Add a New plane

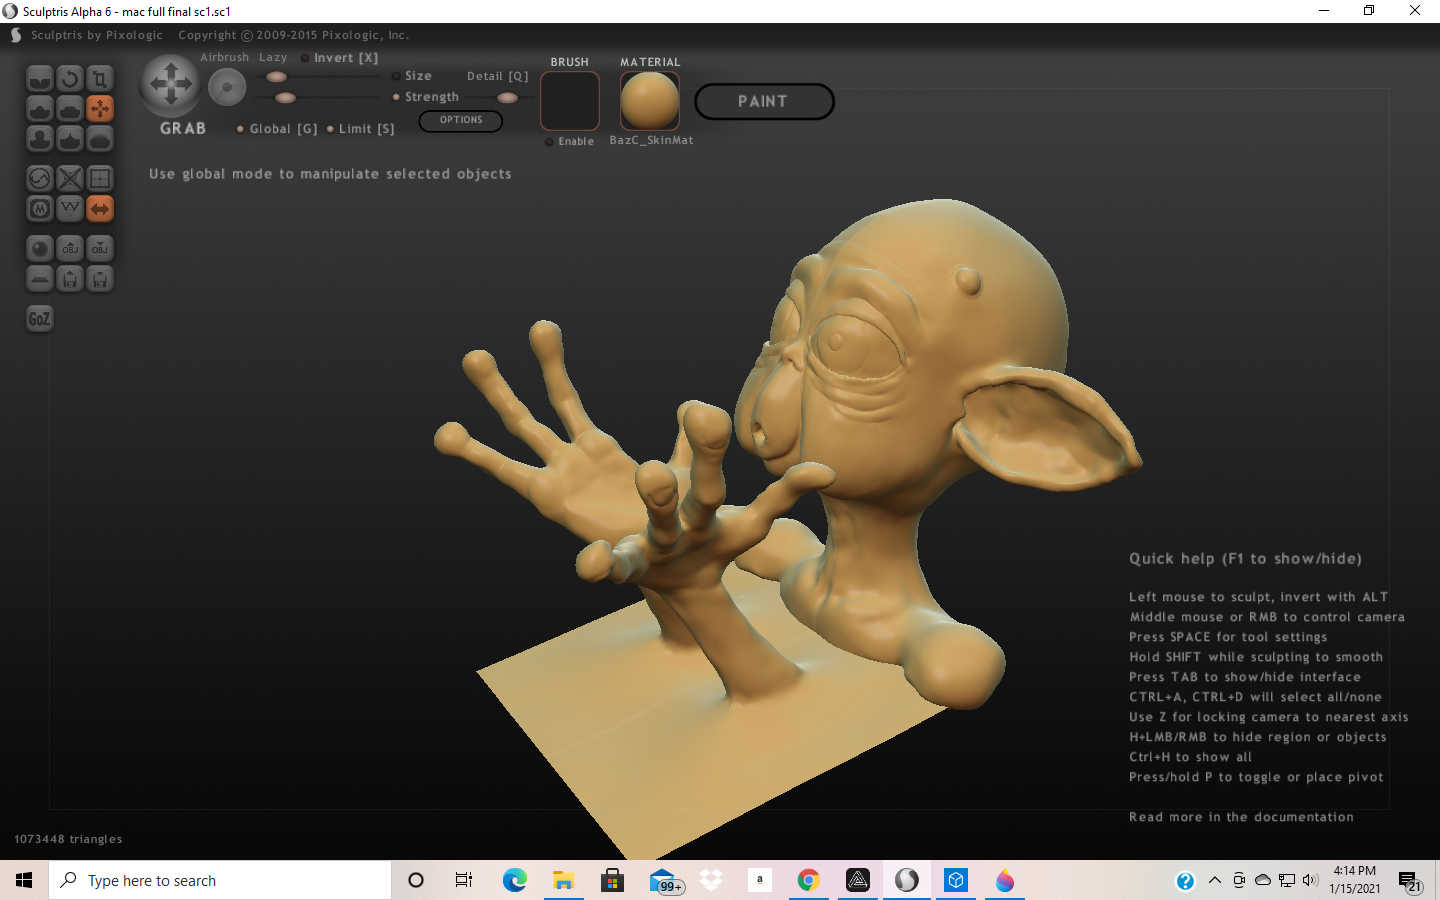tap(40, 279)
